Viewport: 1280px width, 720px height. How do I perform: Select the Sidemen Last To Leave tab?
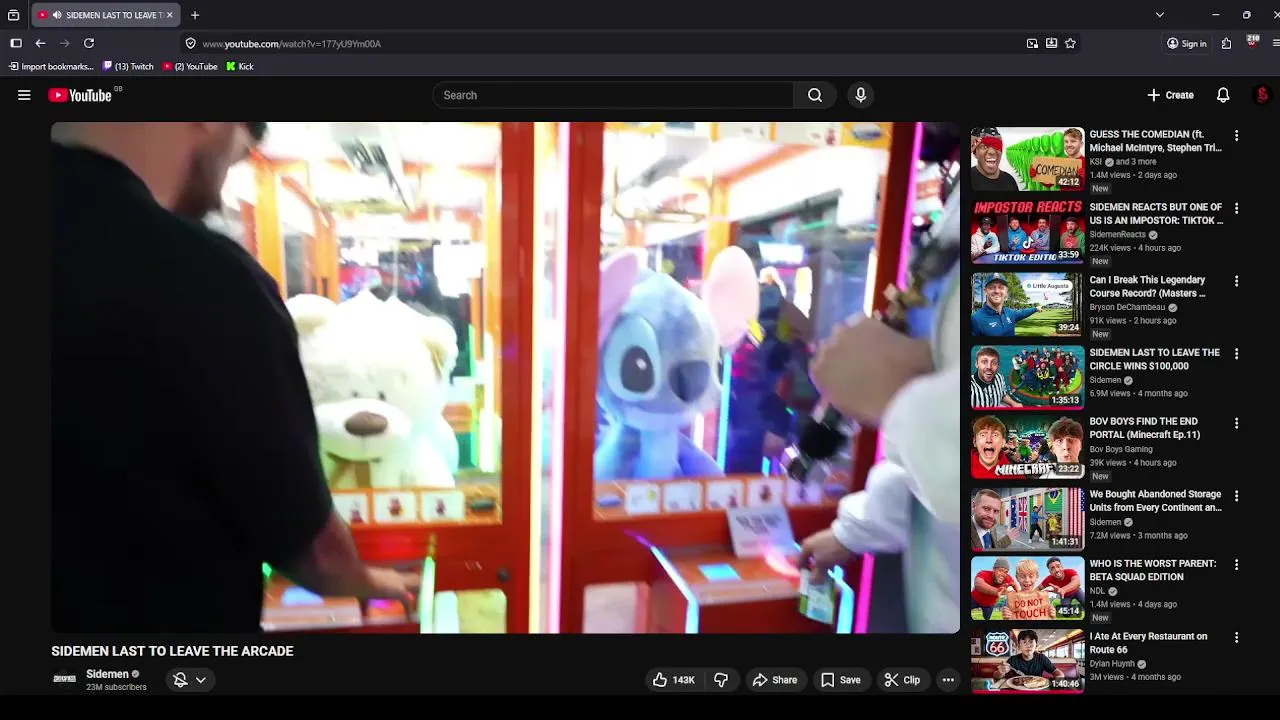pos(105,15)
